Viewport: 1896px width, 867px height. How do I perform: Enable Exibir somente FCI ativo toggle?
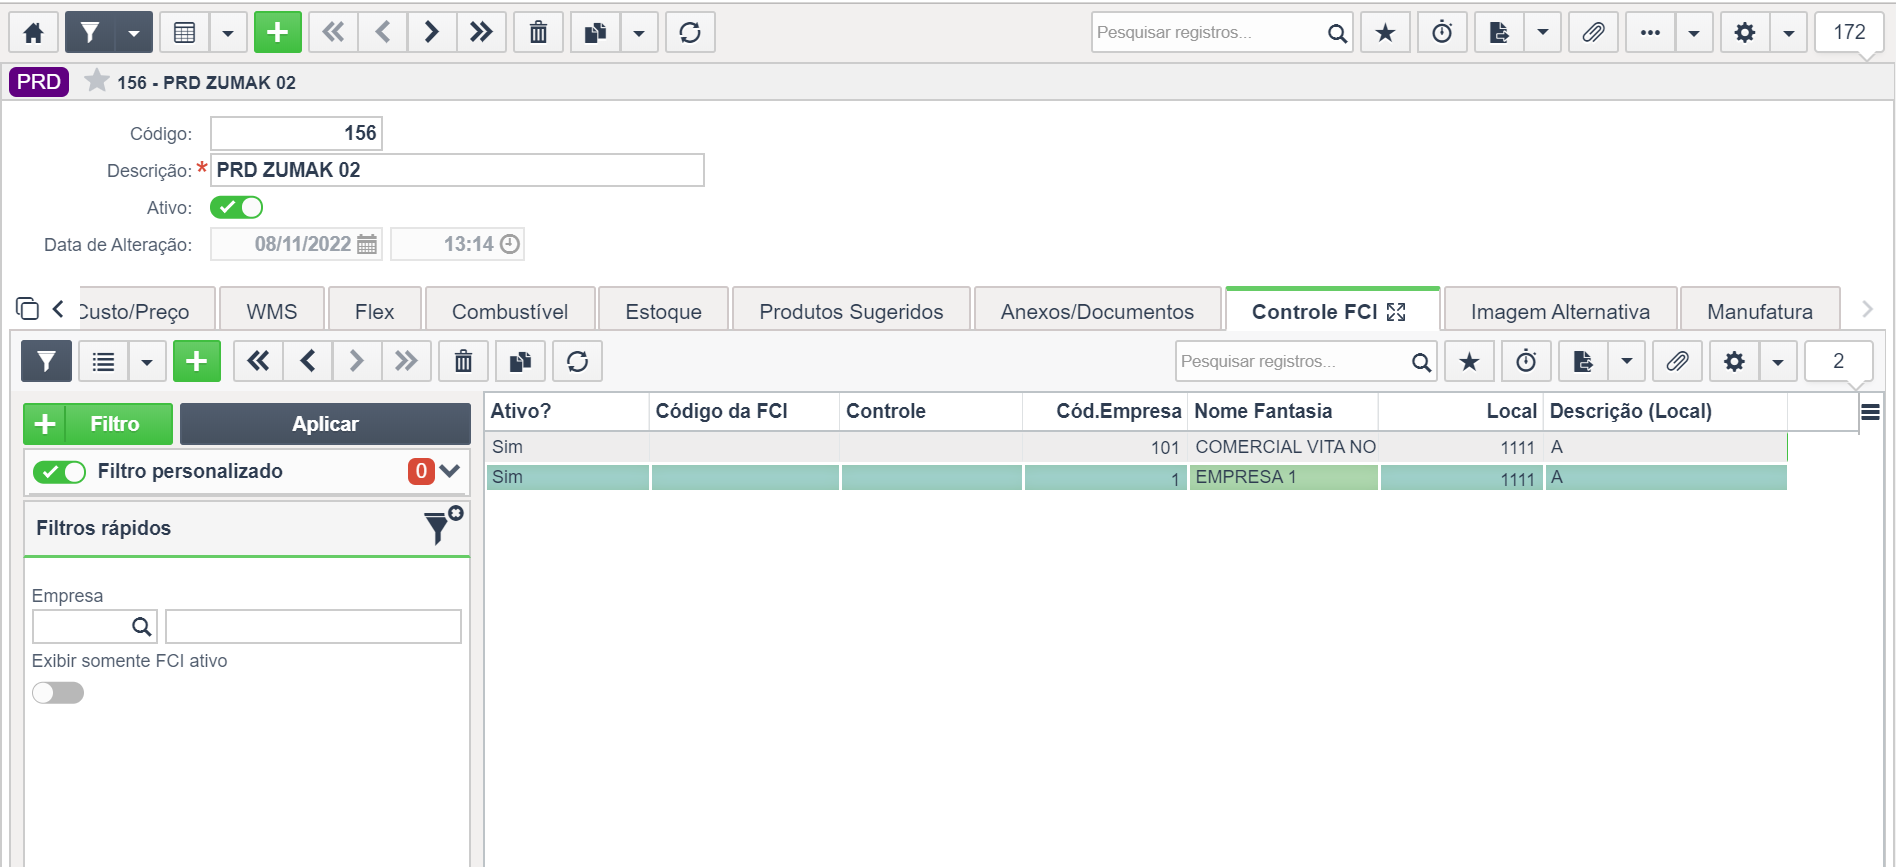pos(58,693)
